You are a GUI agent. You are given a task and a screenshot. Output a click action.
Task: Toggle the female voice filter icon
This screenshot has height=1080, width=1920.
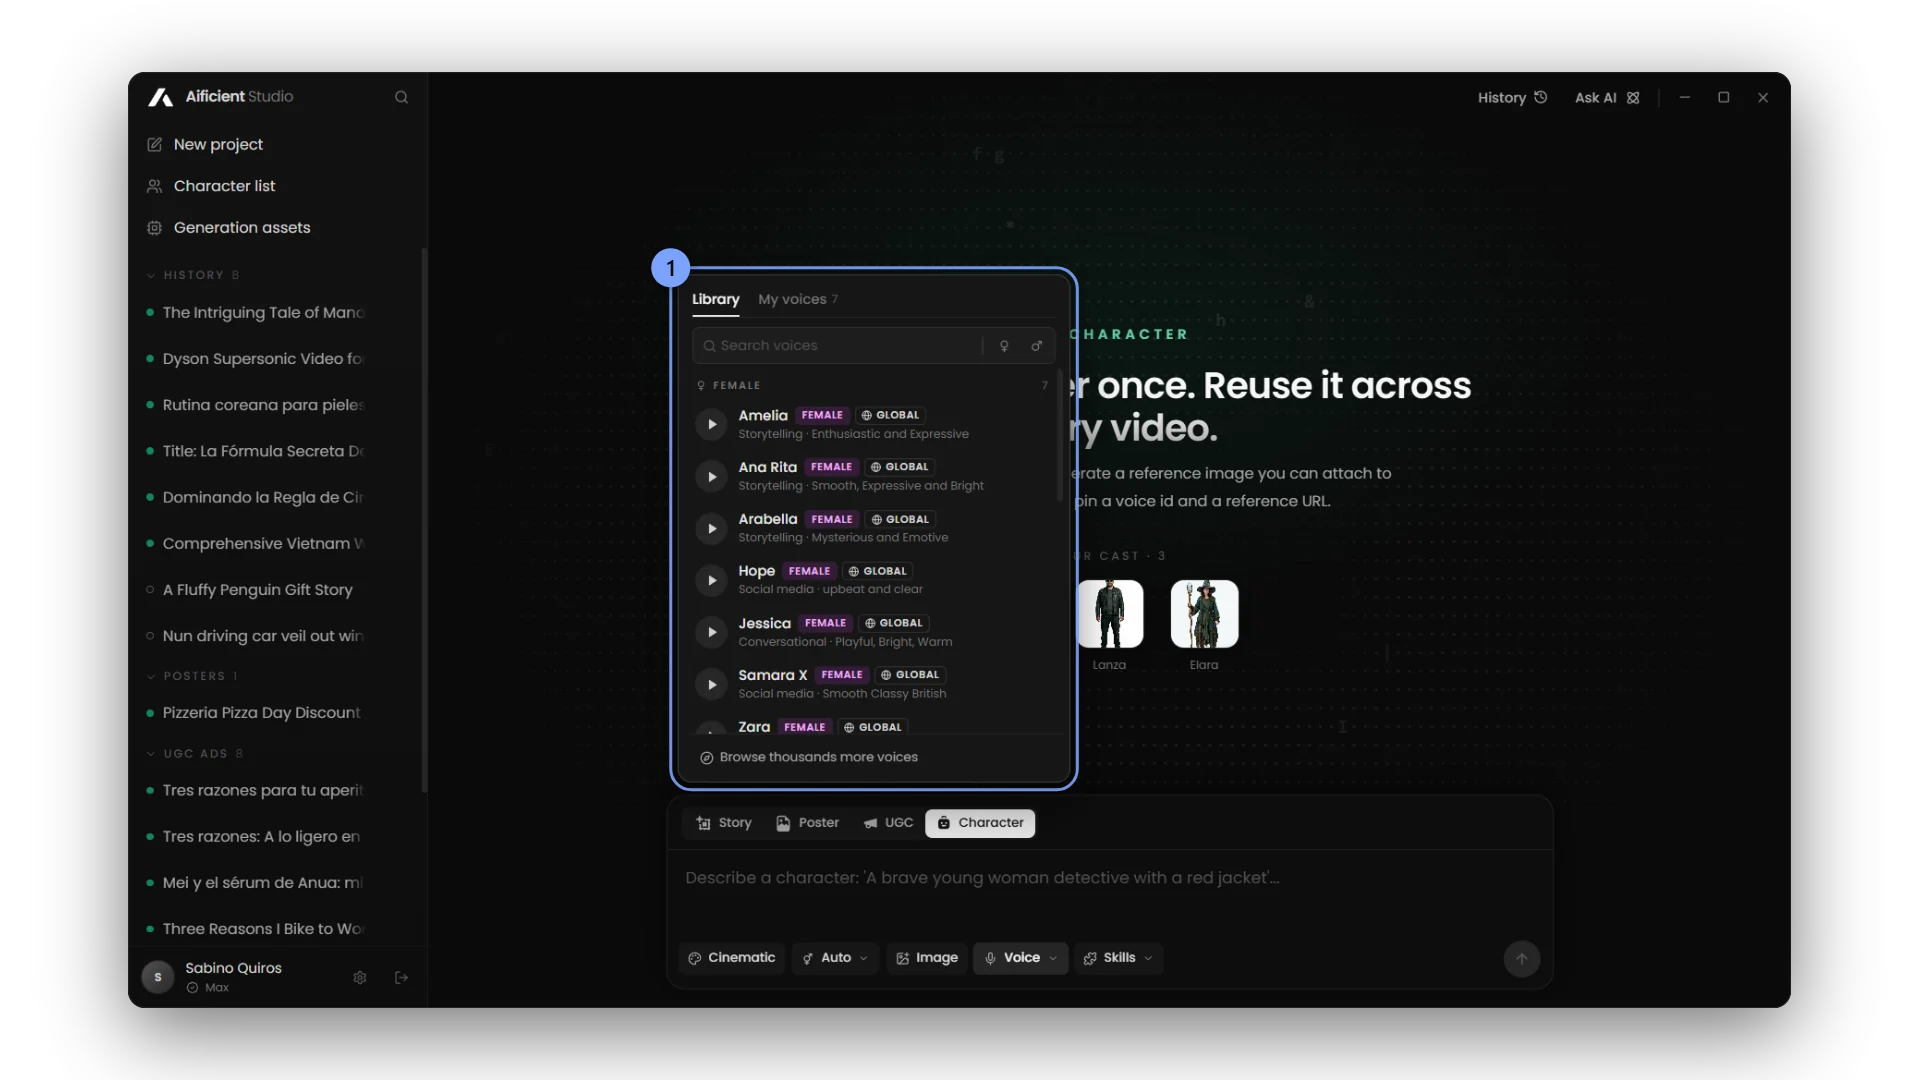pyautogui.click(x=1004, y=346)
